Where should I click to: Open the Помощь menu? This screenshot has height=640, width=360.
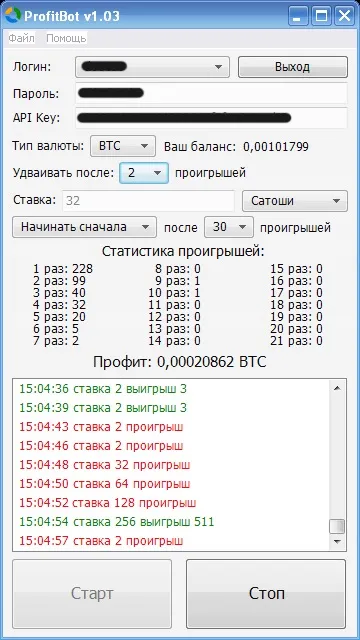(66, 38)
